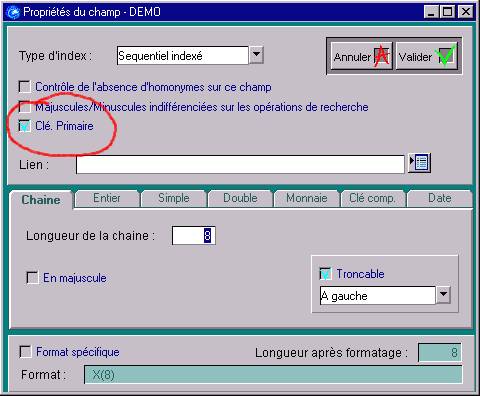480x396 pixels.
Task: Close the Propriétés du champ window
Action: coord(466,12)
